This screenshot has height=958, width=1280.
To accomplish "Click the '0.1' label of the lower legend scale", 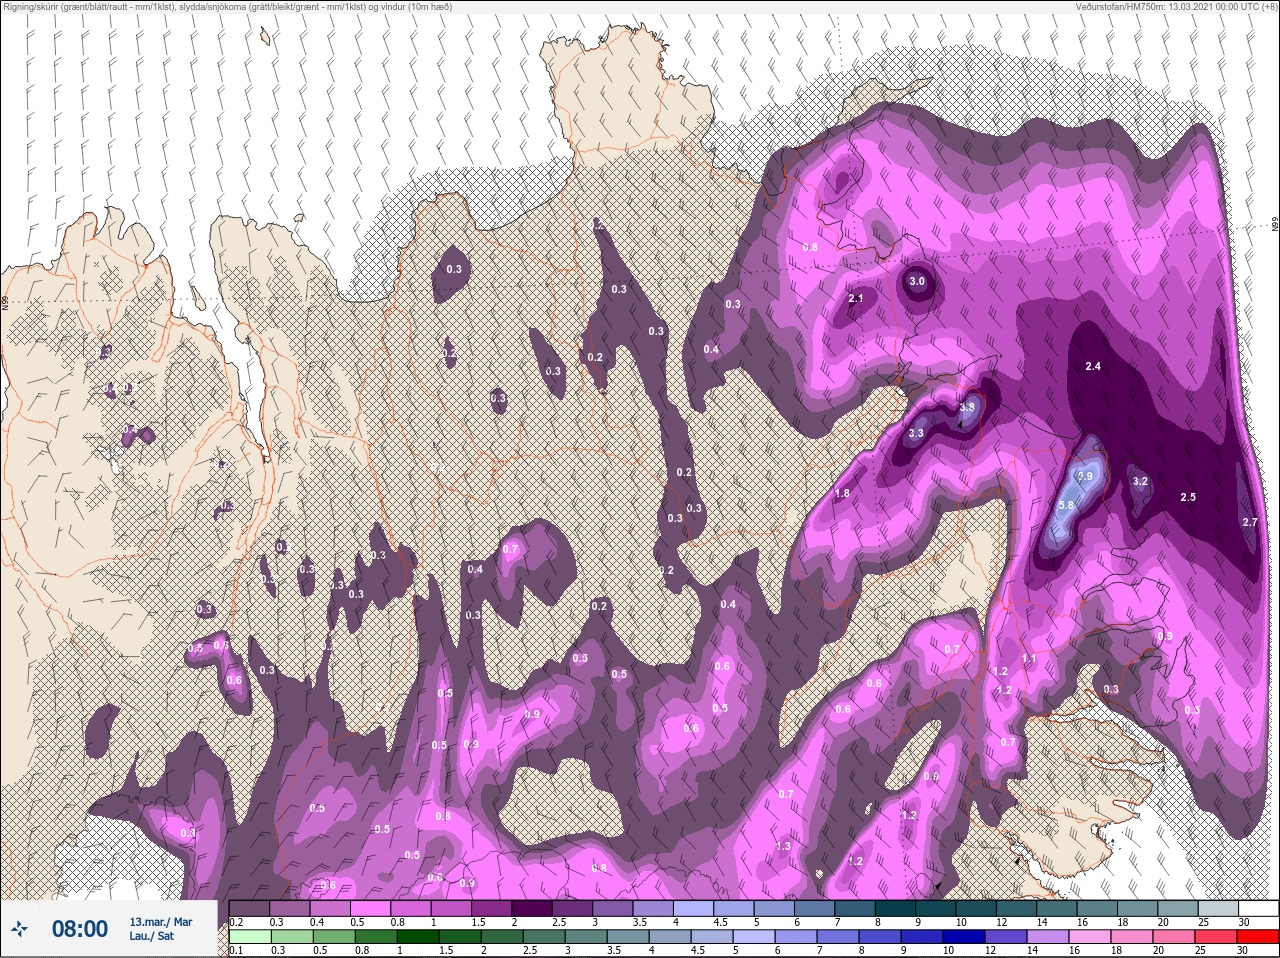I will pyautogui.click(x=236, y=951).
